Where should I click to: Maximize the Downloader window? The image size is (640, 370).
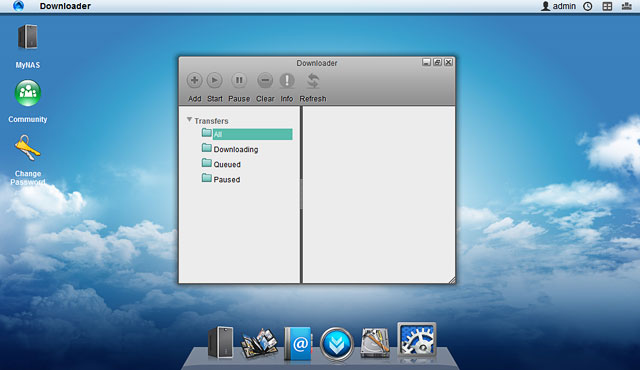point(437,62)
